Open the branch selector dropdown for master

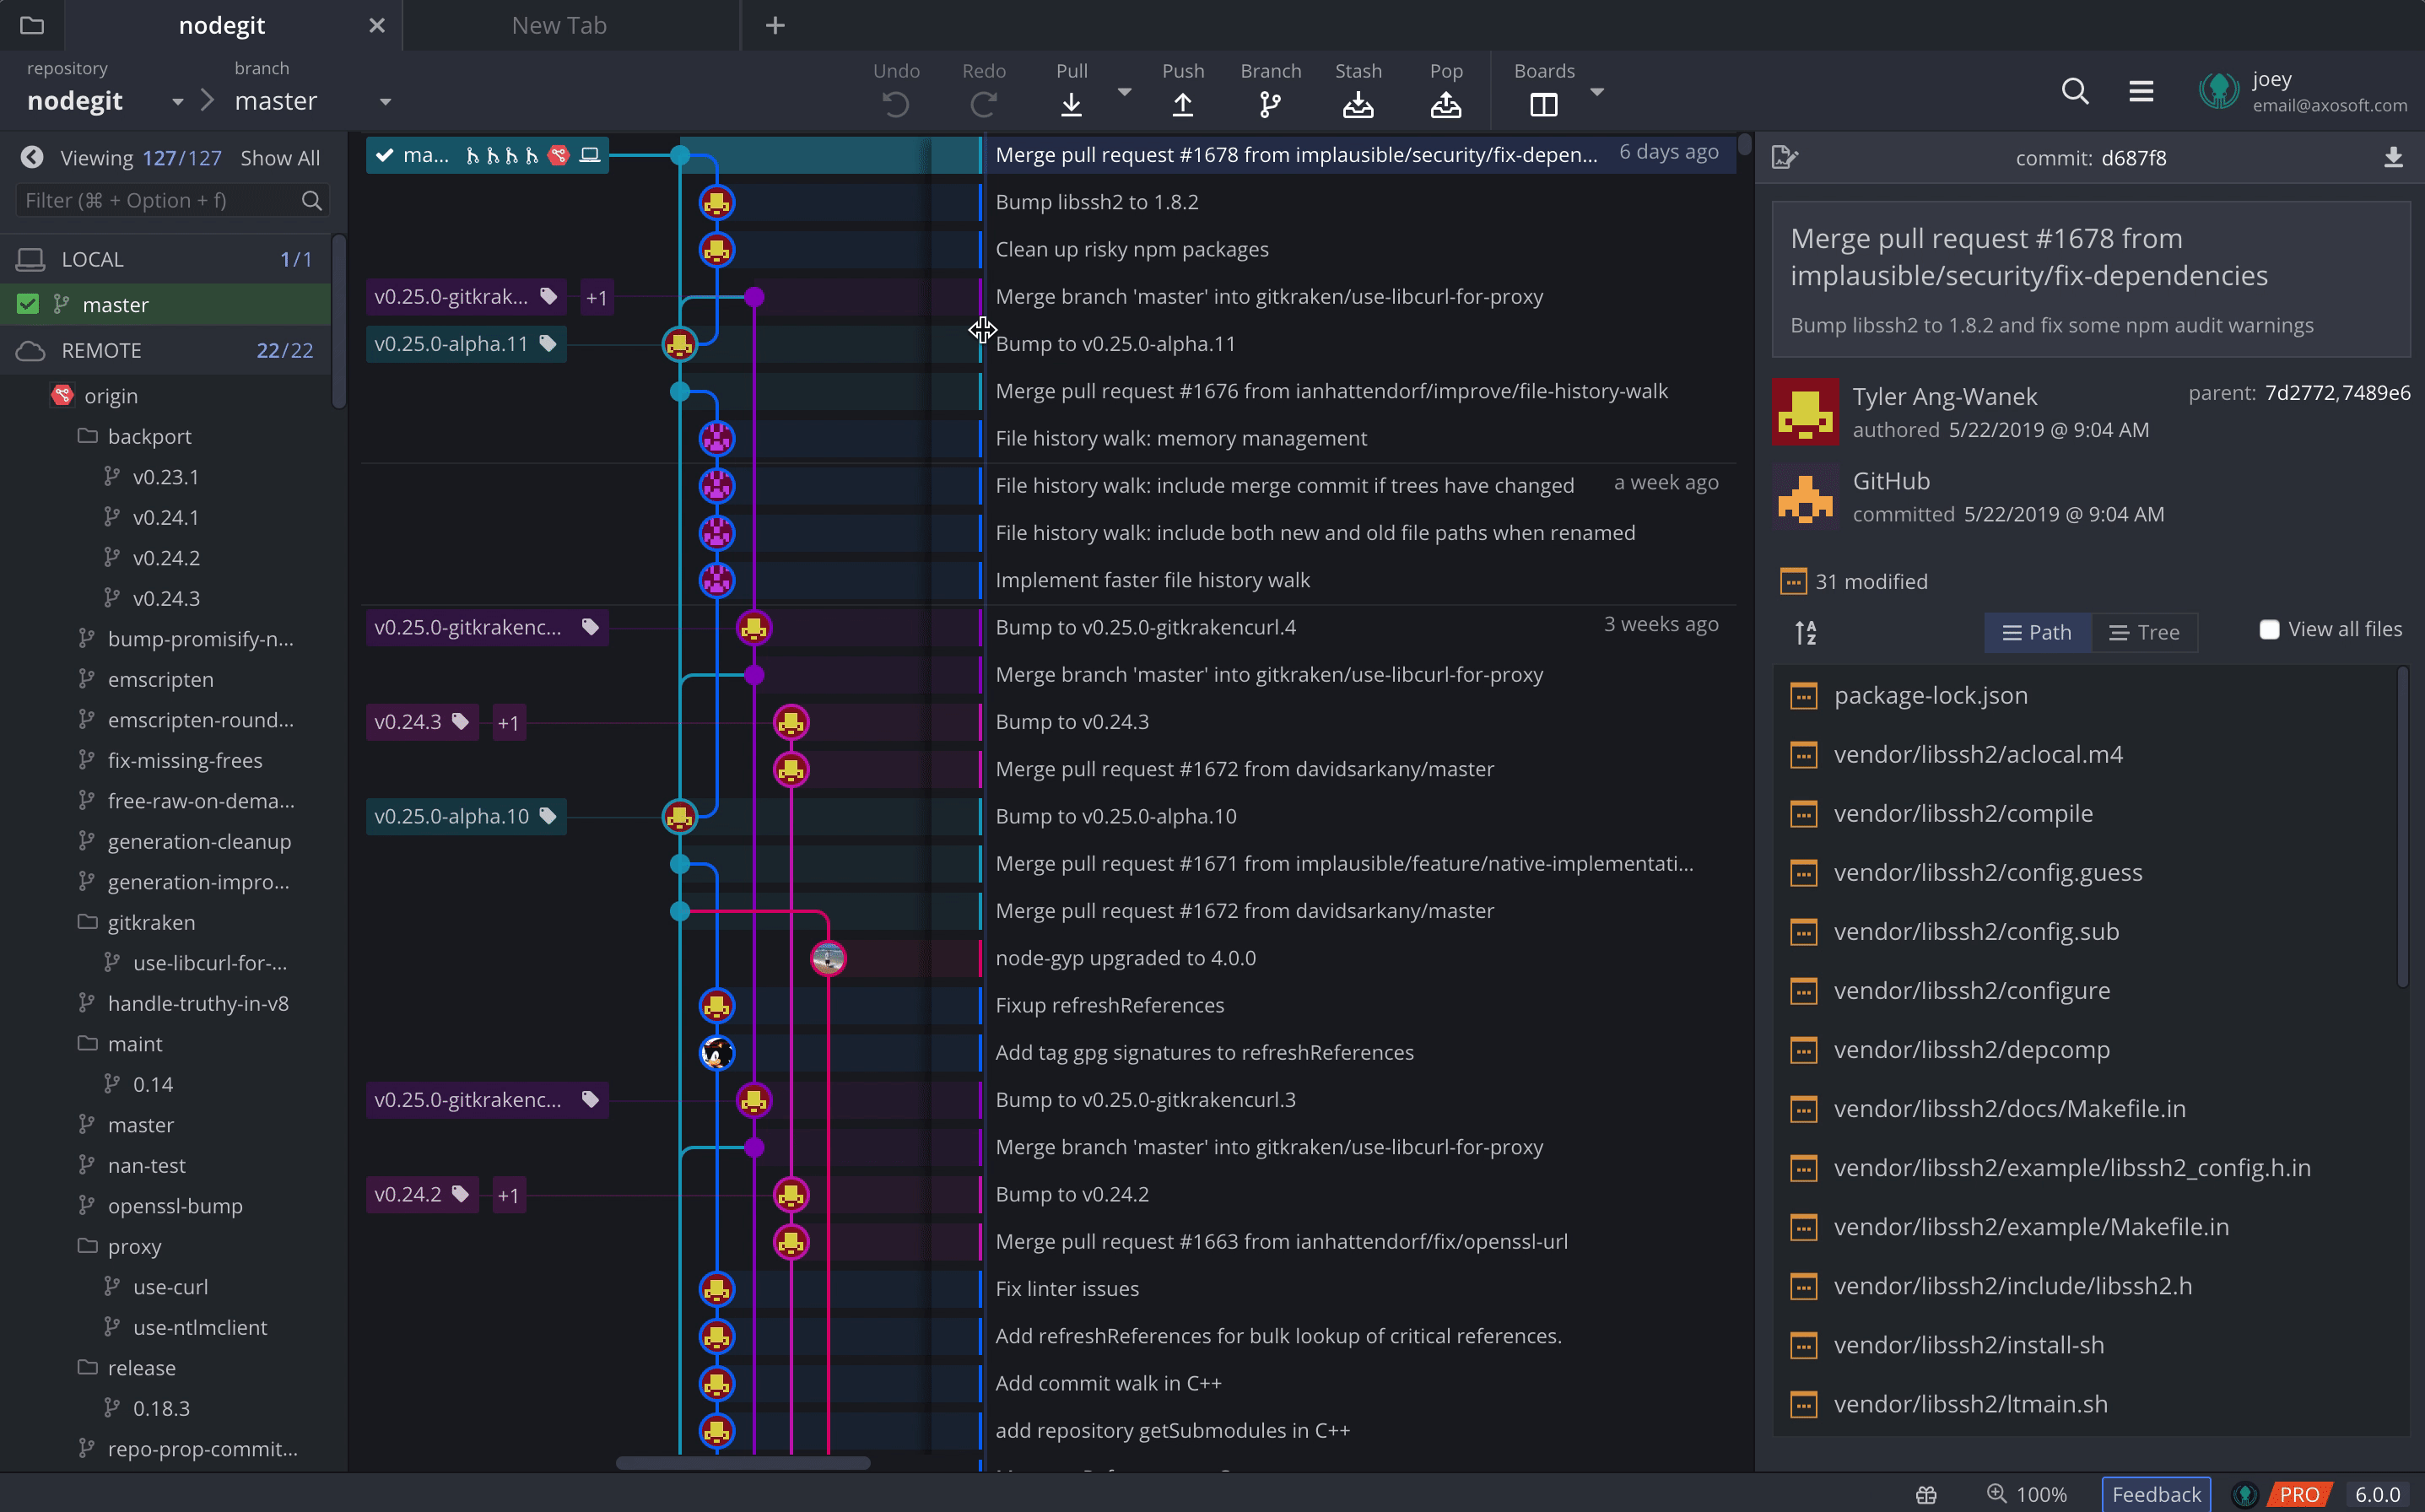tap(386, 102)
